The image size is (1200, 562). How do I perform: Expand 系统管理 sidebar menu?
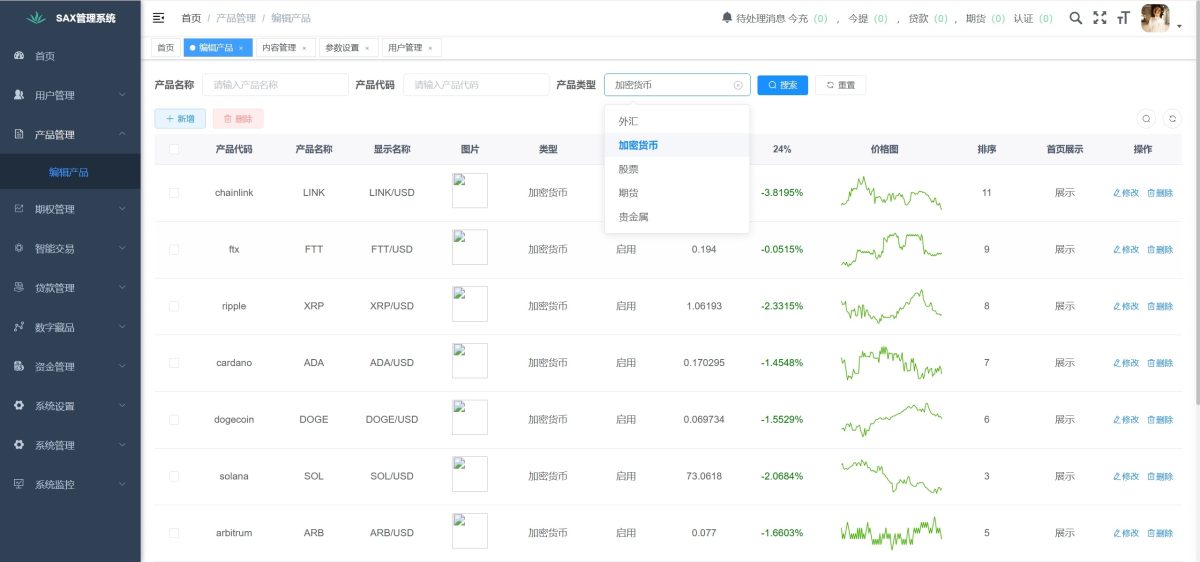pos(70,445)
